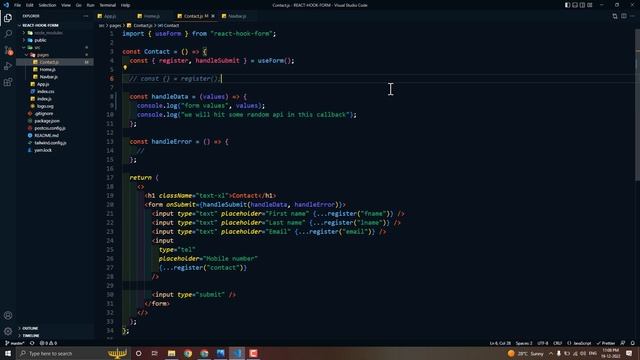This screenshot has height=360, width=640.
Task: Open editor More Actions ellipsis
Action: point(633,16)
